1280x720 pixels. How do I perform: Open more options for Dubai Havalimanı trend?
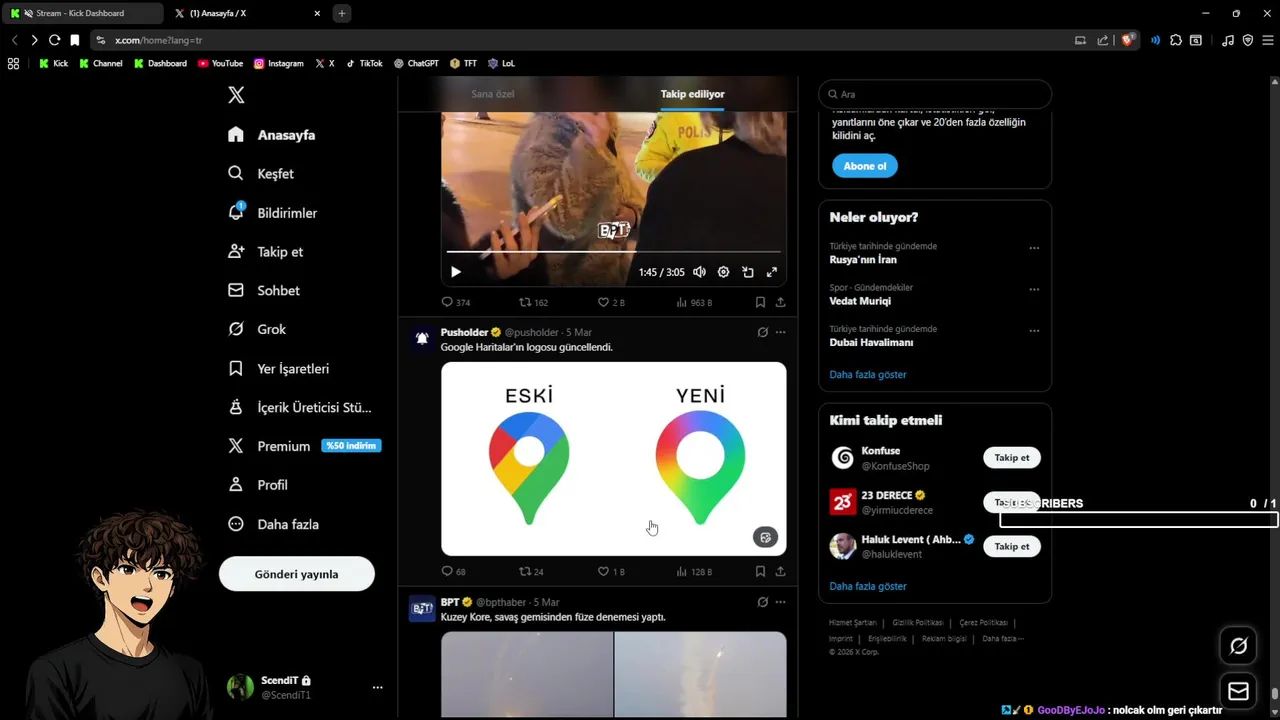[1034, 331]
